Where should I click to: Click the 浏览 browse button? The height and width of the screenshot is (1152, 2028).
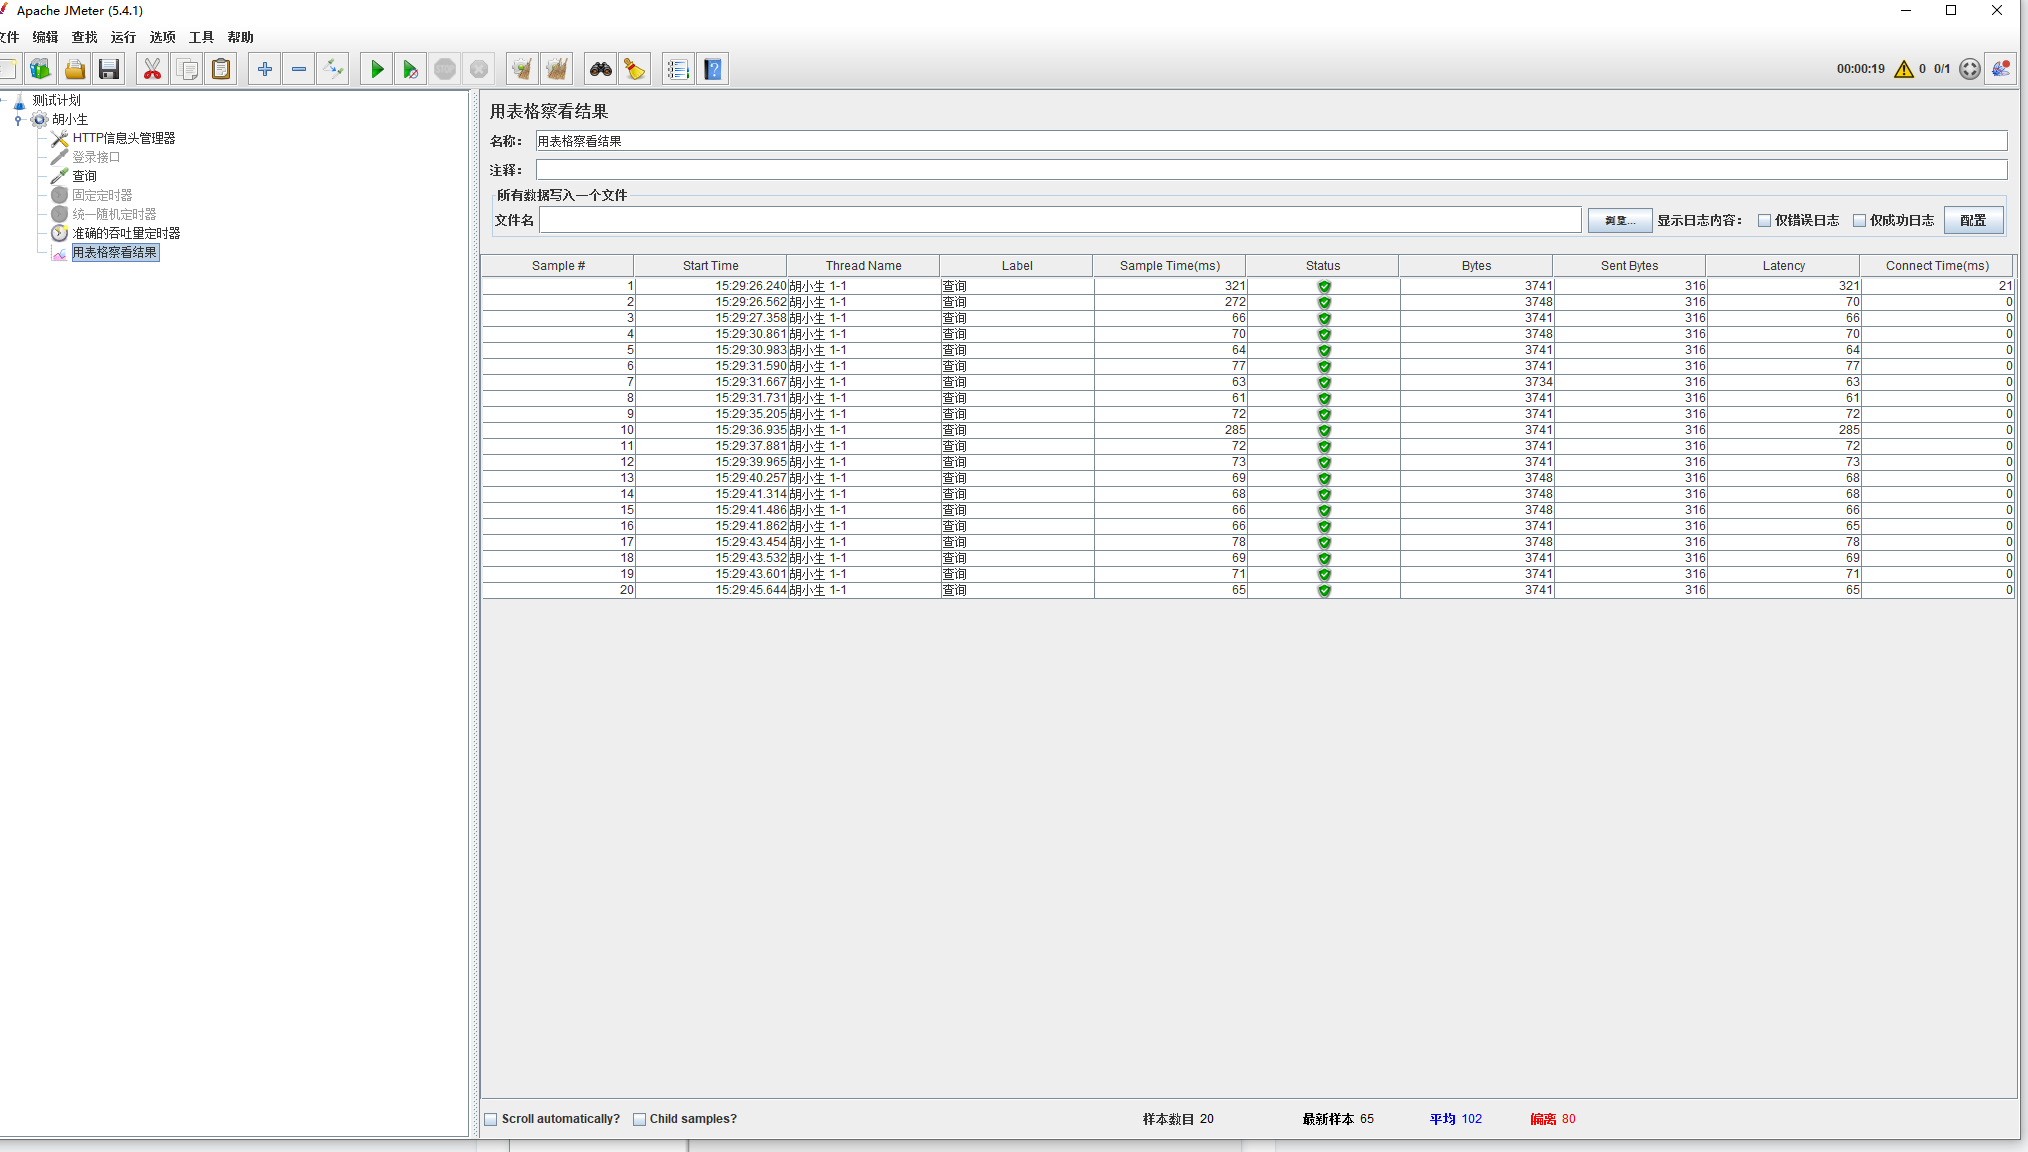click(1619, 220)
